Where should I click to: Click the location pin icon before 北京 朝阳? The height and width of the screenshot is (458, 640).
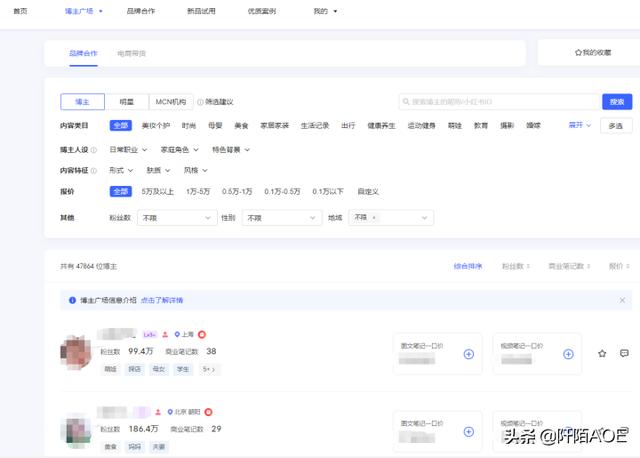pyautogui.click(x=170, y=412)
